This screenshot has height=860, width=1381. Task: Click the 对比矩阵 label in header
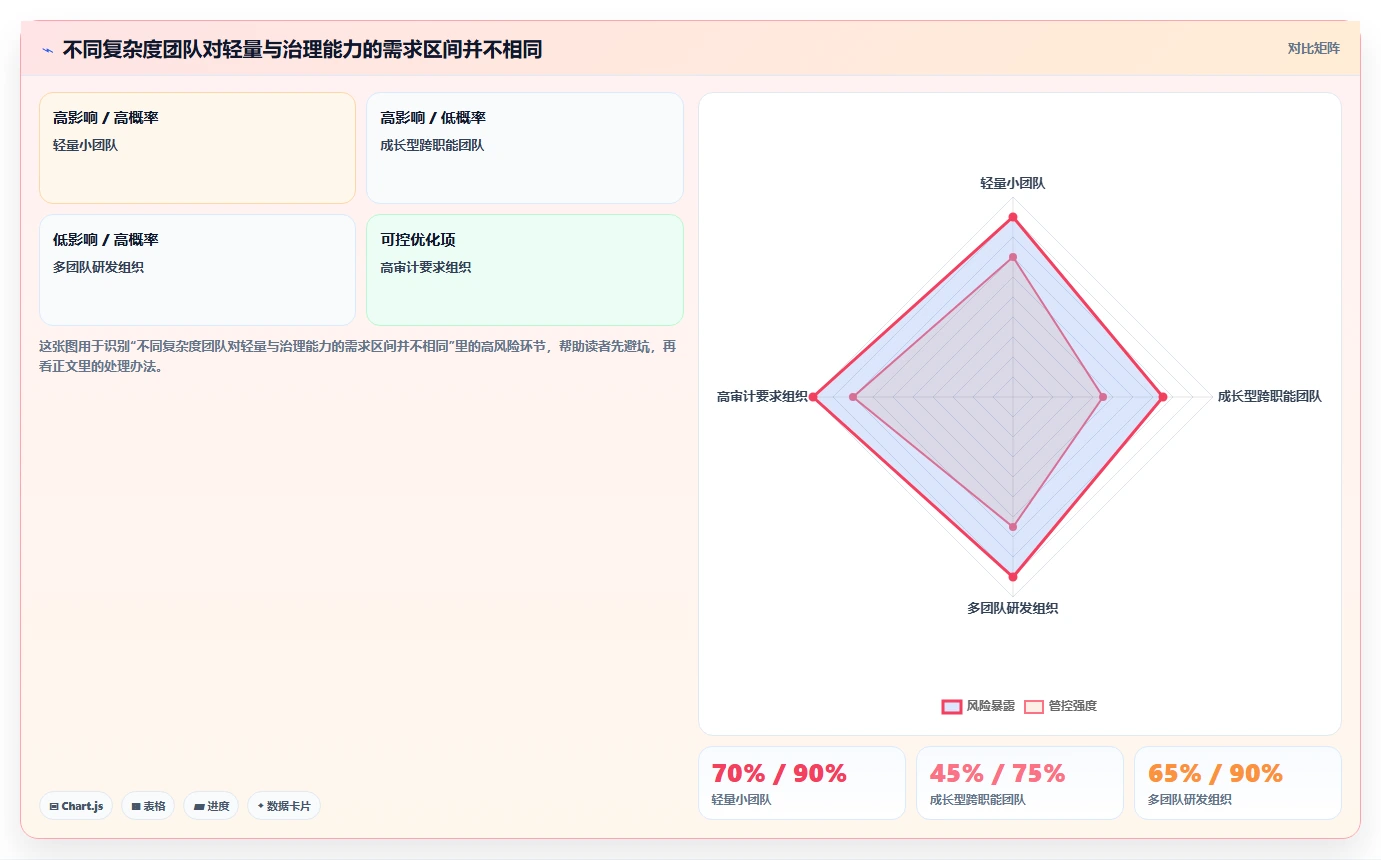(1313, 48)
